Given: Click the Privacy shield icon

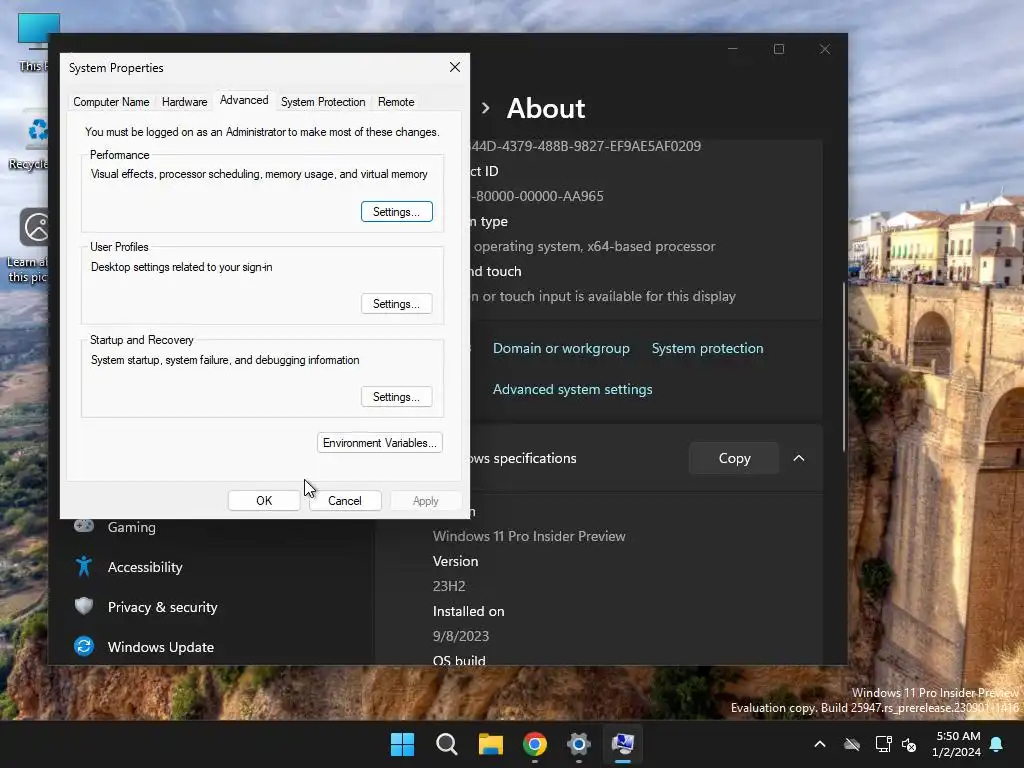Looking at the screenshot, I should (x=84, y=606).
